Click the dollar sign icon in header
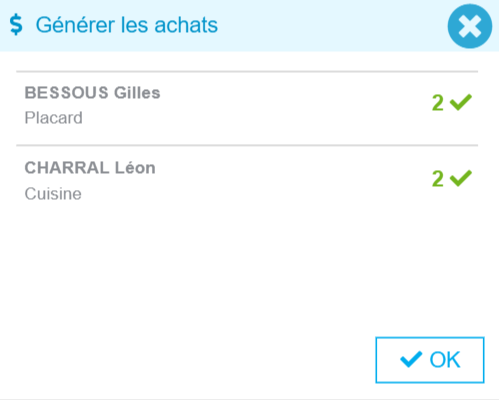Screen dimensions: 499x400 (x=16, y=25)
